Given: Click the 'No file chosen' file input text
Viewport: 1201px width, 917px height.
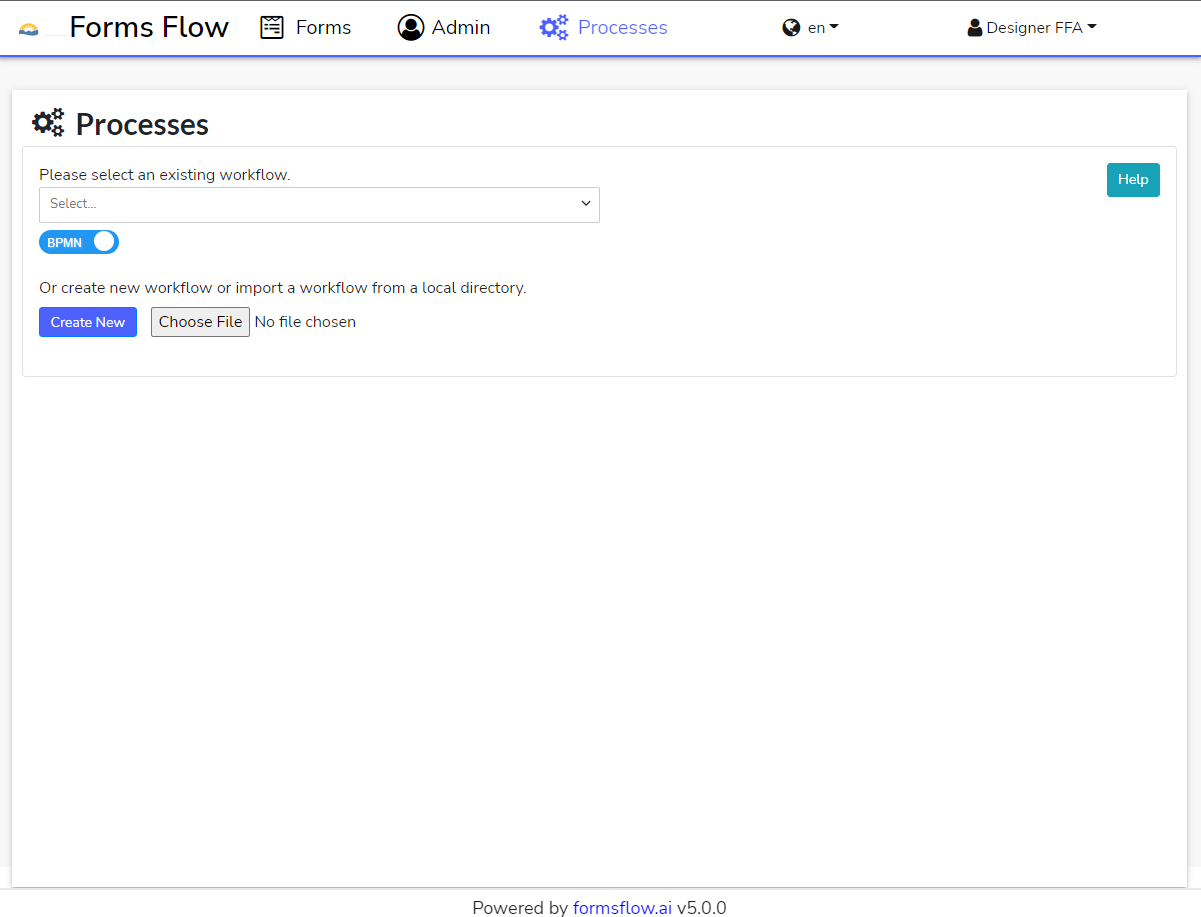Looking at the screenshot, I should coord(305,322).
